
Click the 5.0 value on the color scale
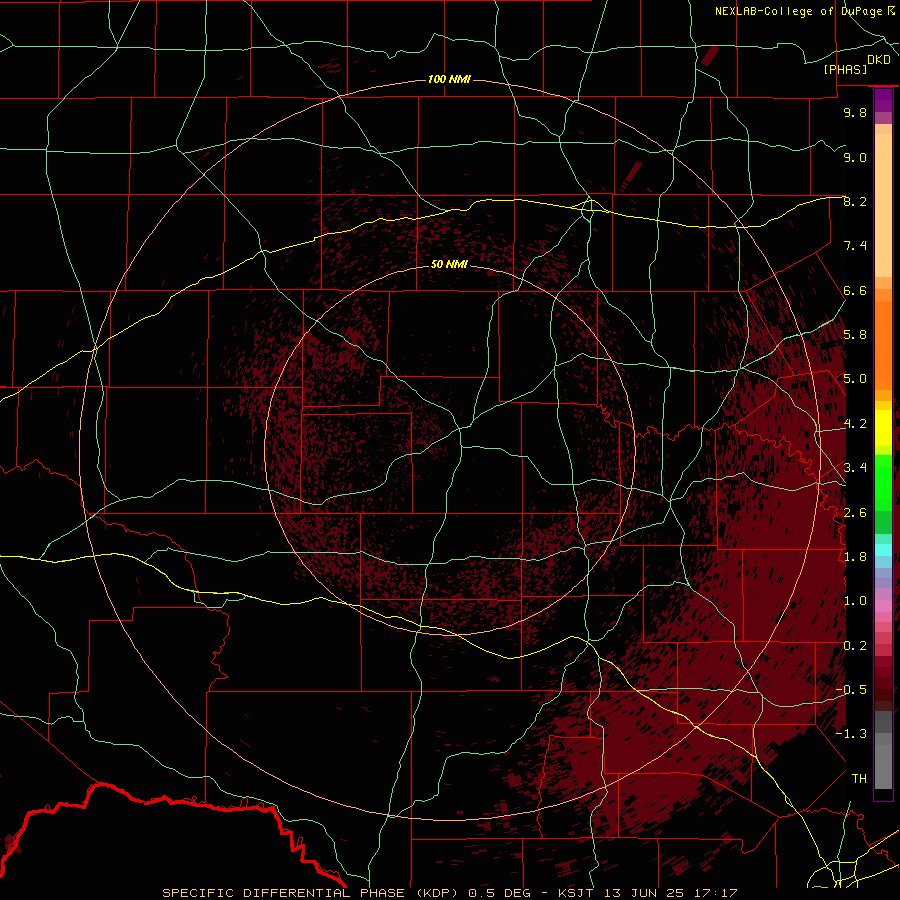click(x=855, y=379)
